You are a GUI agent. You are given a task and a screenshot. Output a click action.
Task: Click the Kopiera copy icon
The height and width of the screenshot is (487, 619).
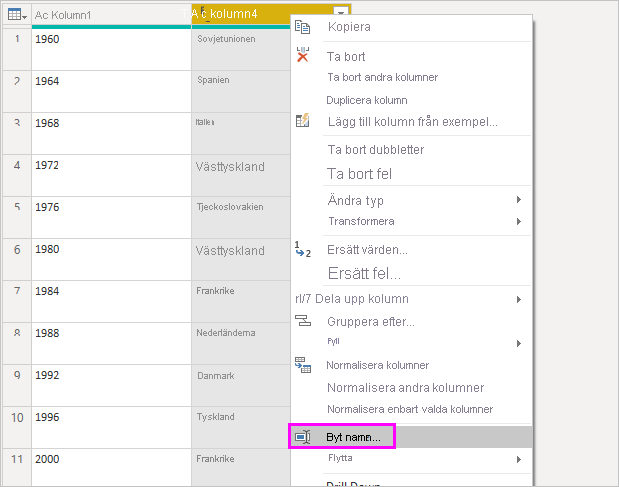tap(303, 27)
